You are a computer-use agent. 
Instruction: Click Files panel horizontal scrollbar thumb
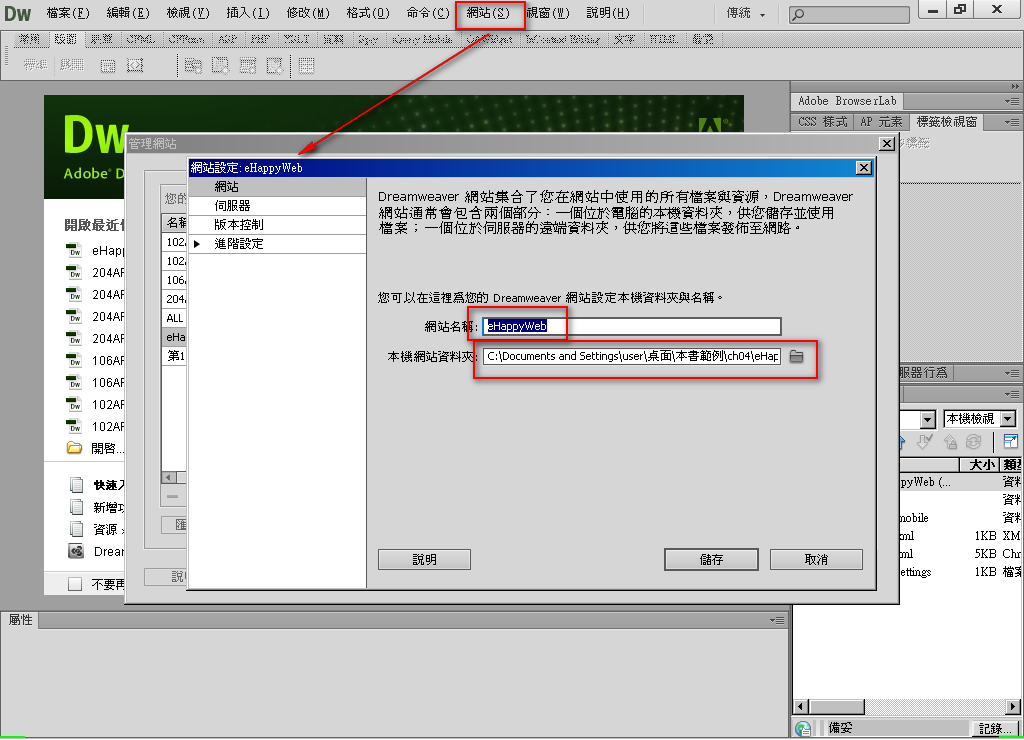pyautogui.click(x=837, y=707)
